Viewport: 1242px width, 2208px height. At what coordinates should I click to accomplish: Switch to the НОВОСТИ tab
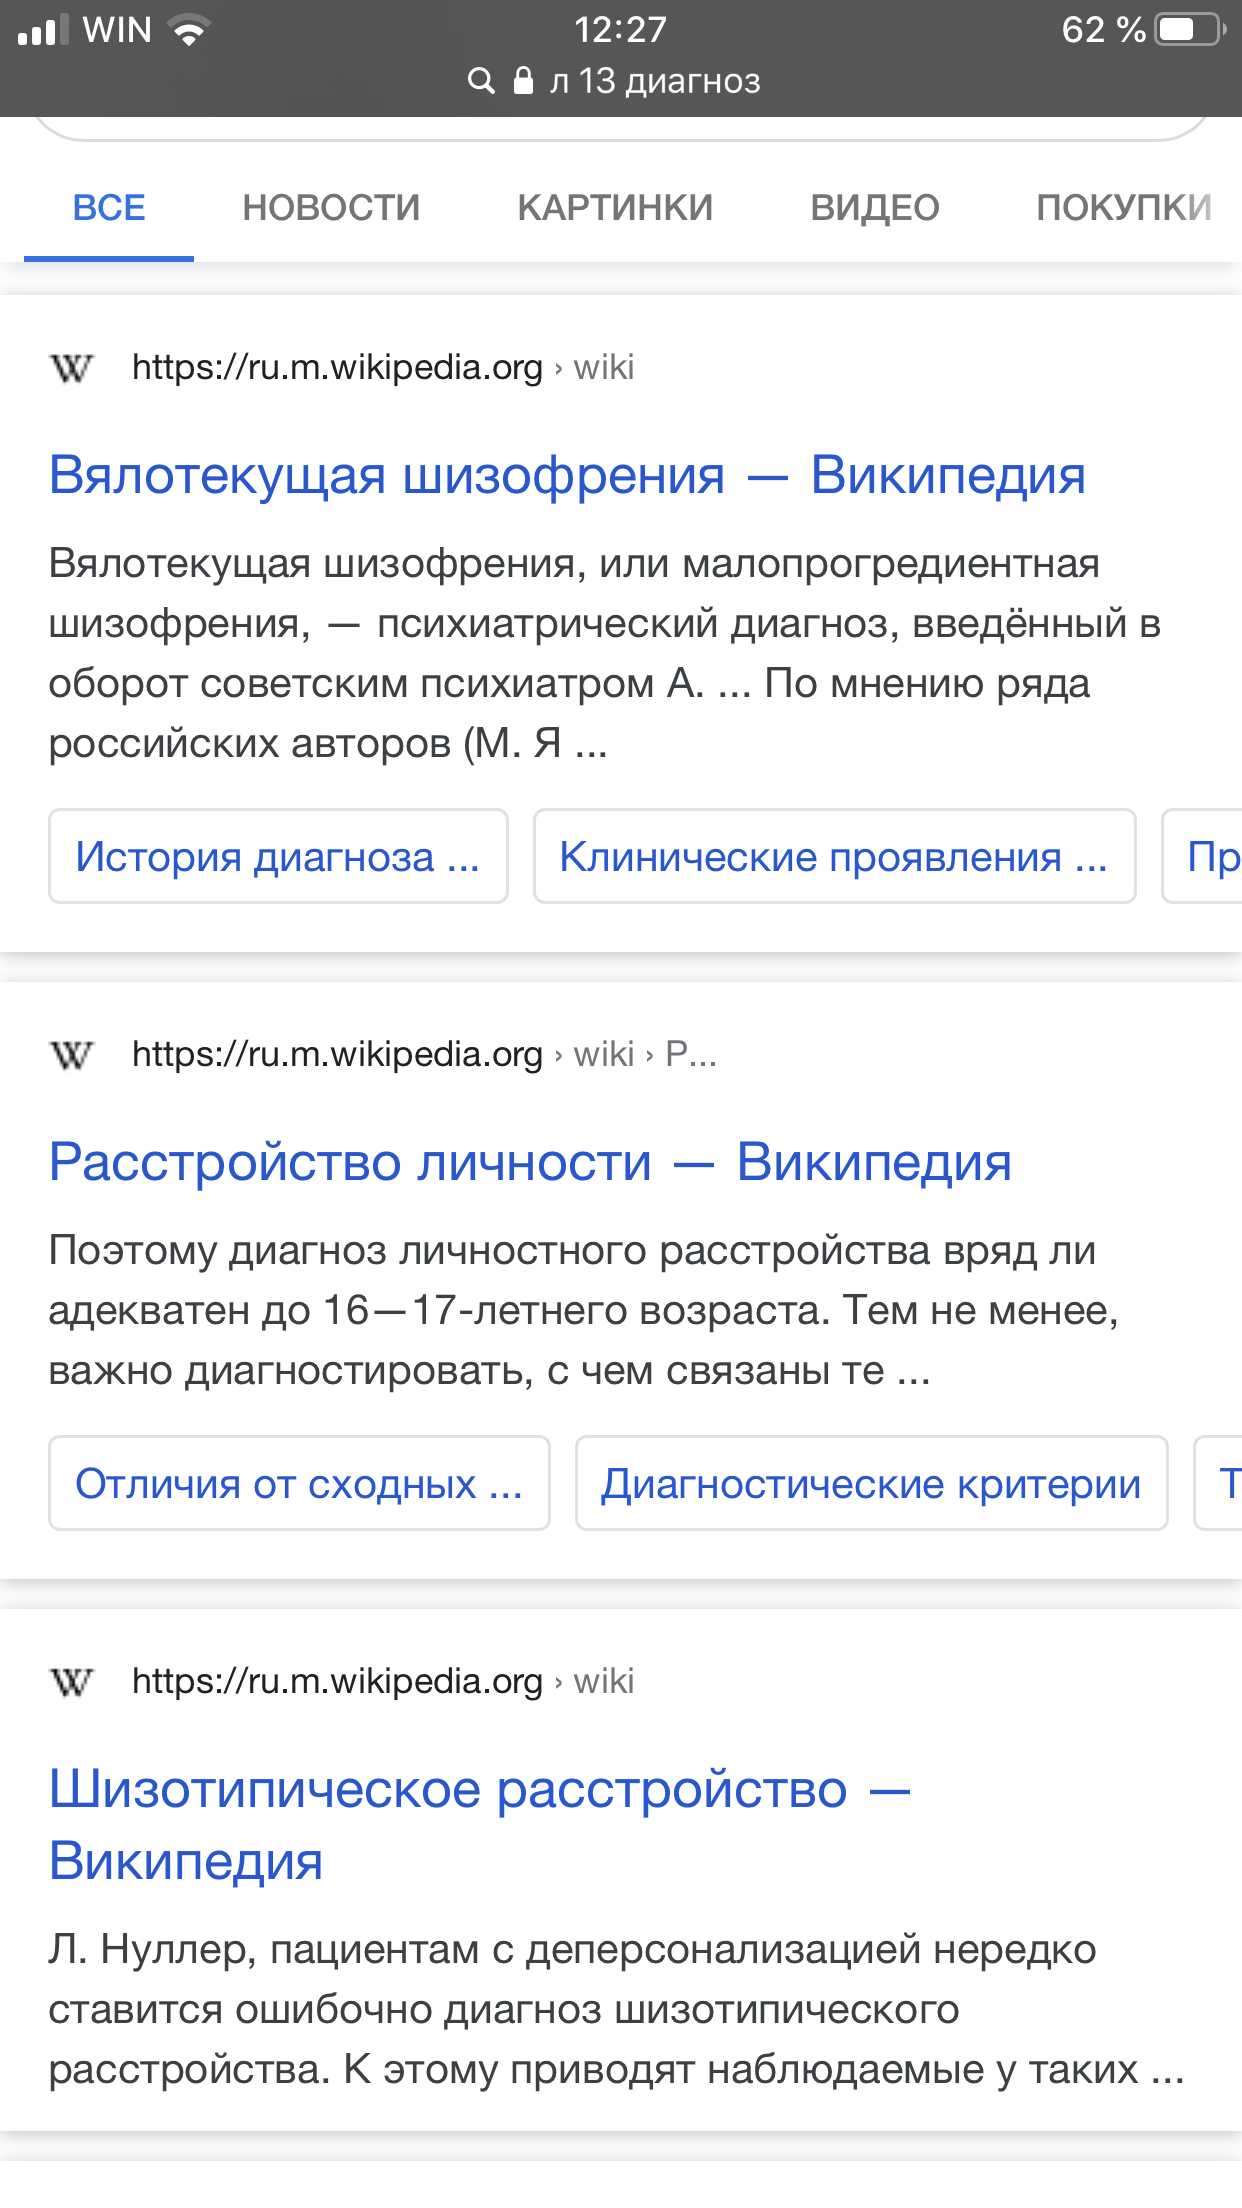pos(331,208)
